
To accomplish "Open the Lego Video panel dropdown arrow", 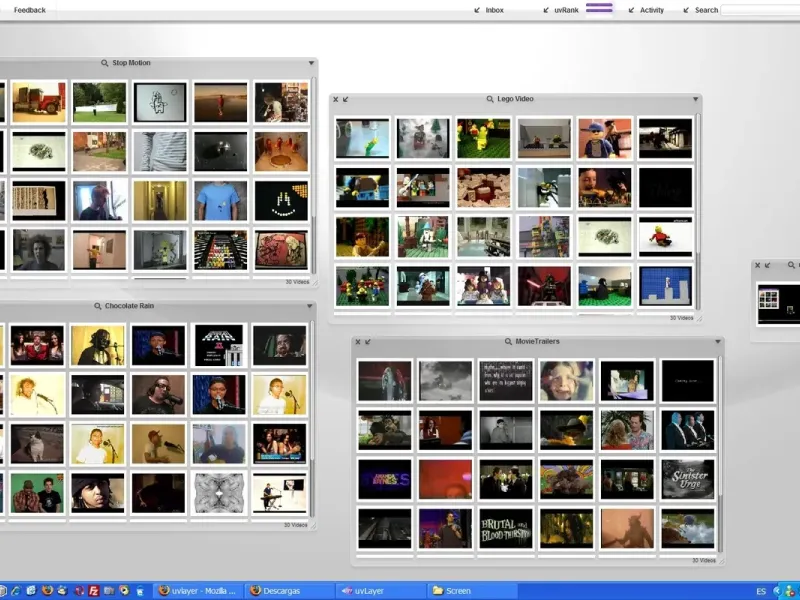I will pos(695,100).
